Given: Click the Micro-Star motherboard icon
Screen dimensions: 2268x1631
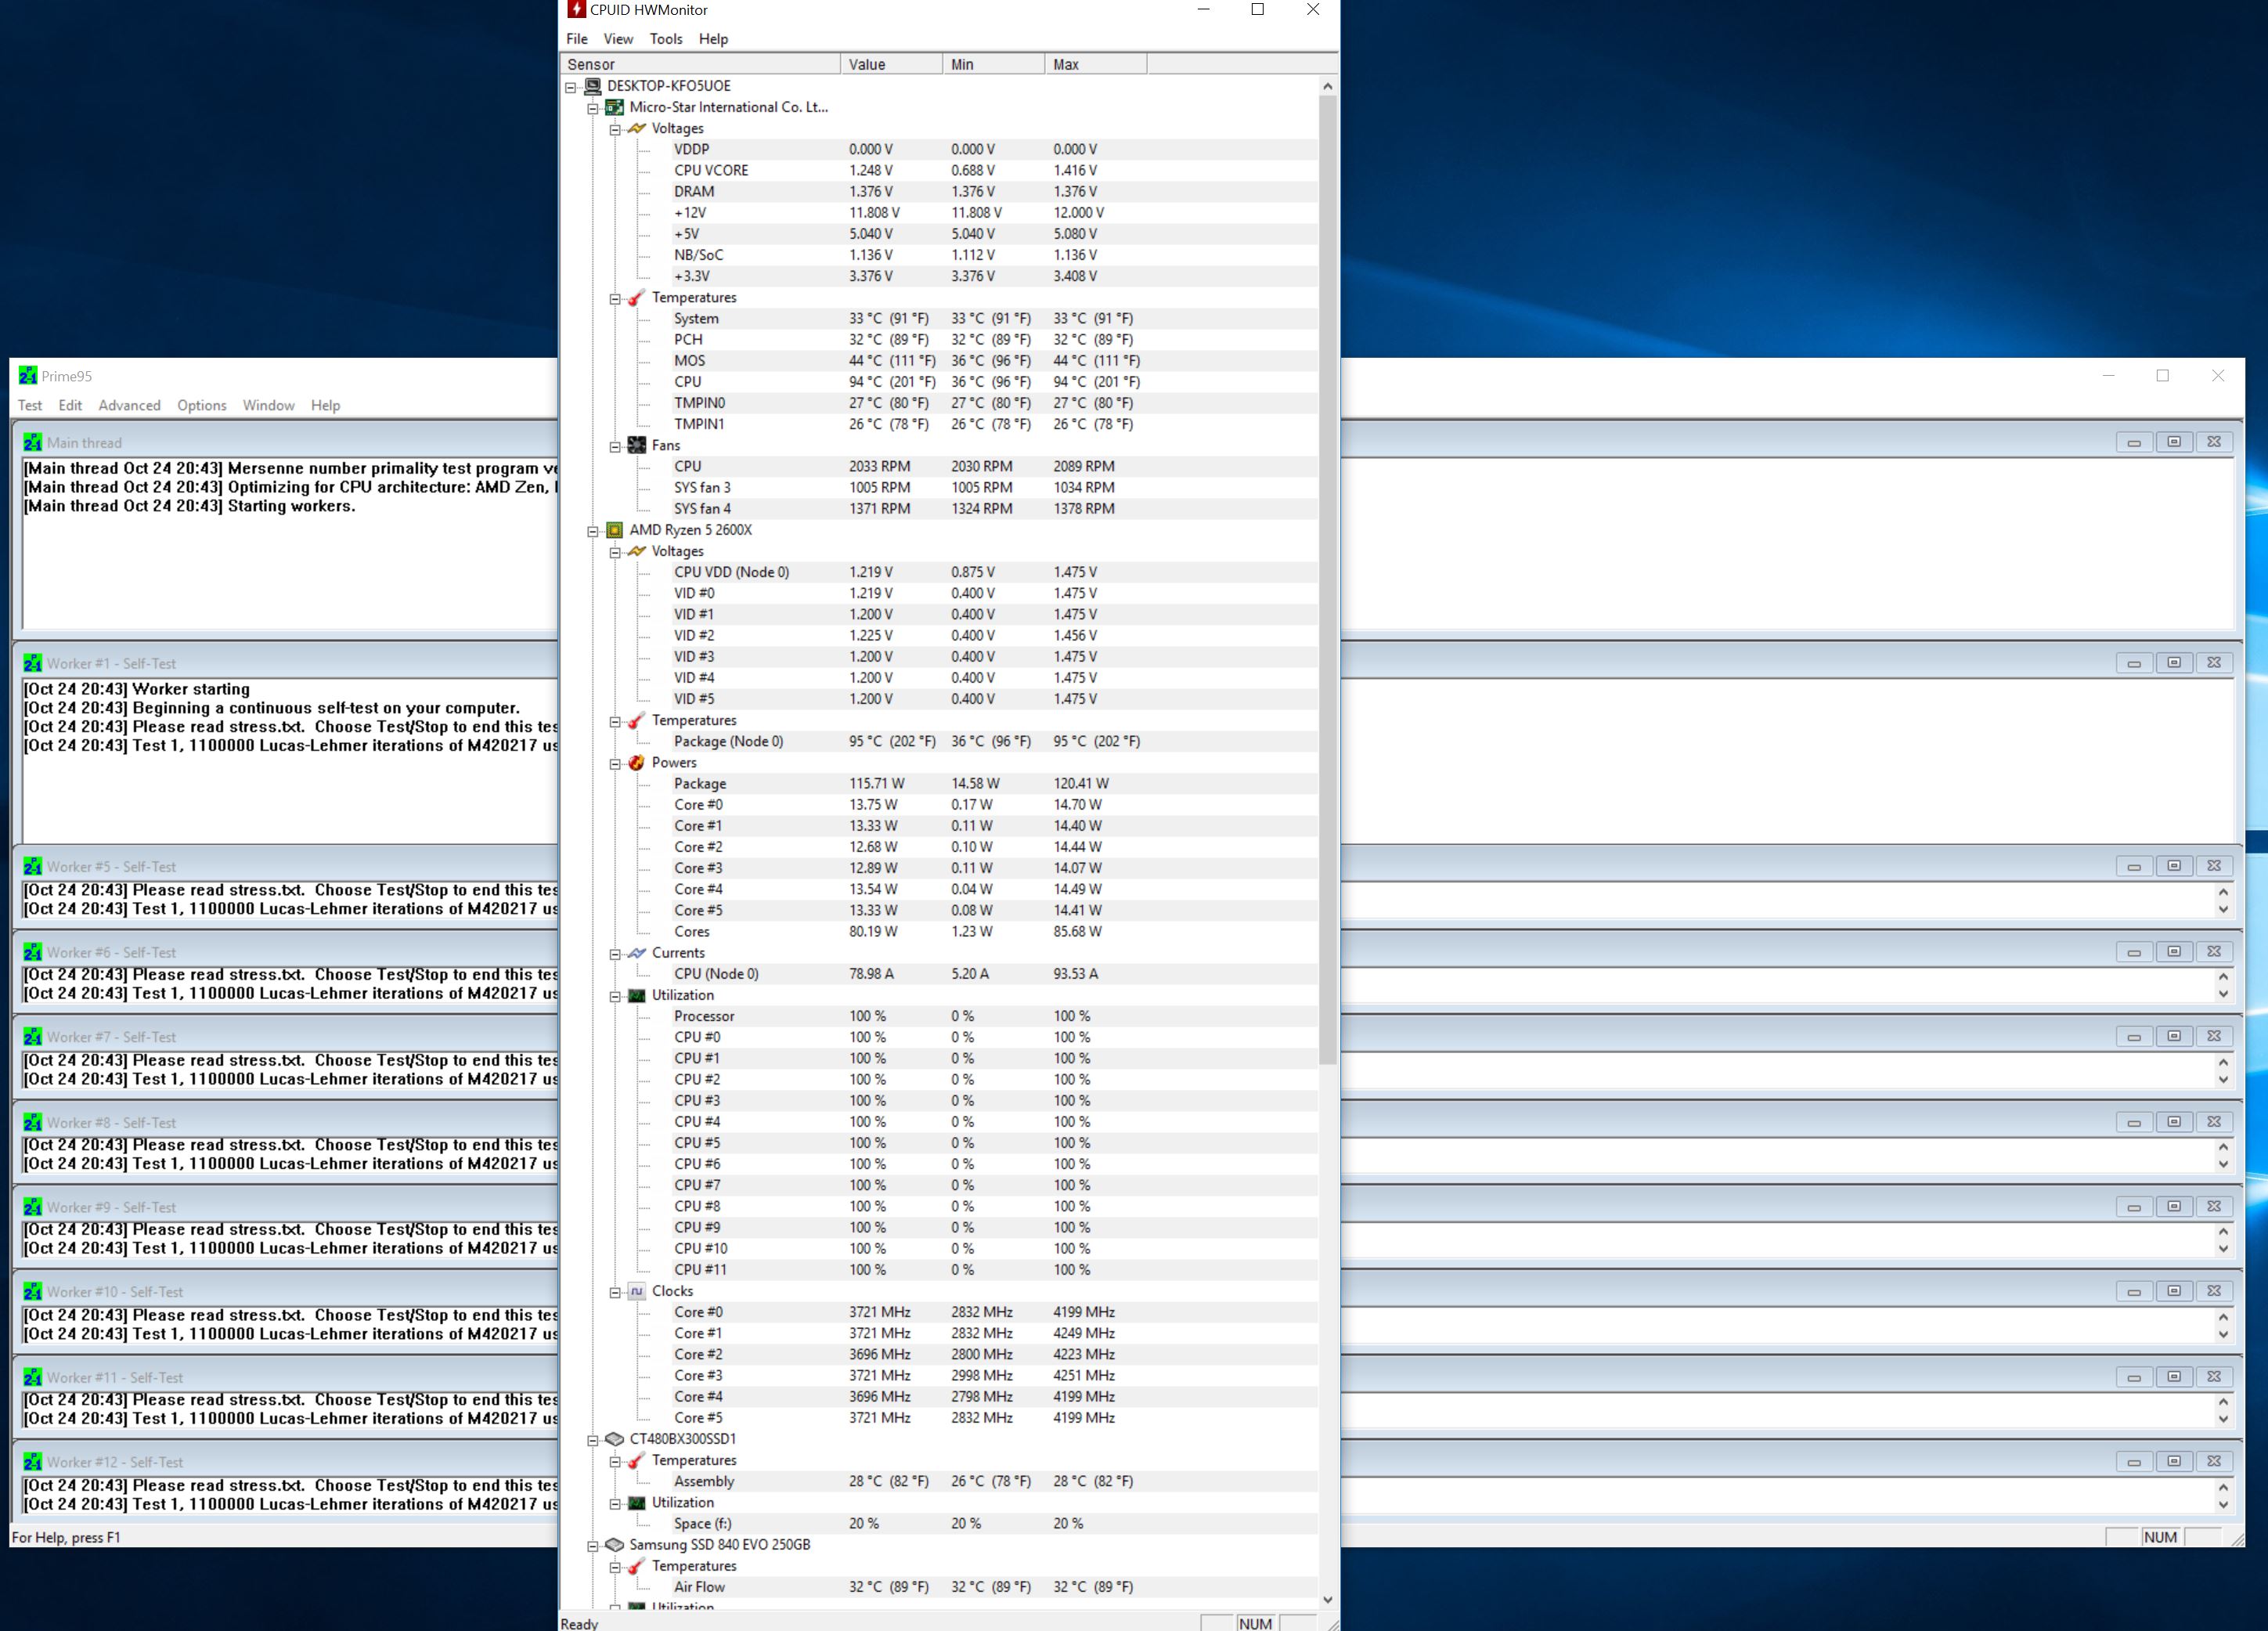Looking at the screenshot, I should [x=615, y=107].
